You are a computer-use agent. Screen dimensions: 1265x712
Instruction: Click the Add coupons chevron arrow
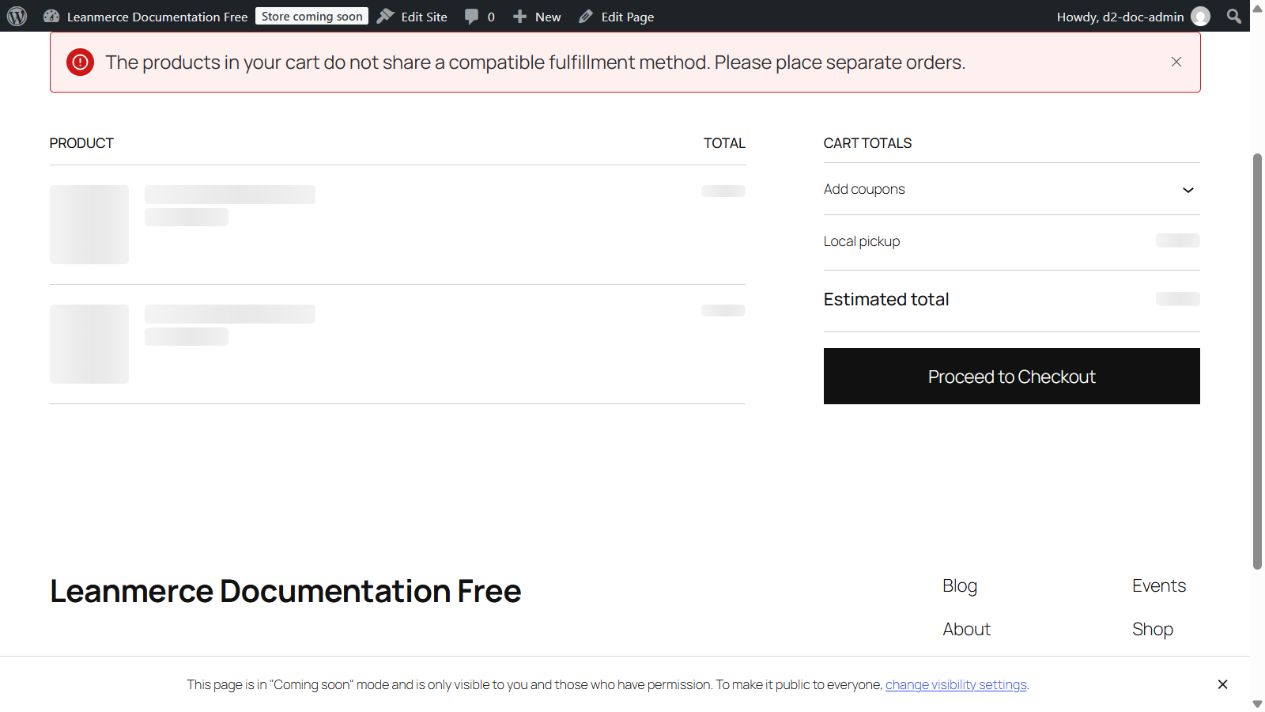click(x=1188, y=190)
